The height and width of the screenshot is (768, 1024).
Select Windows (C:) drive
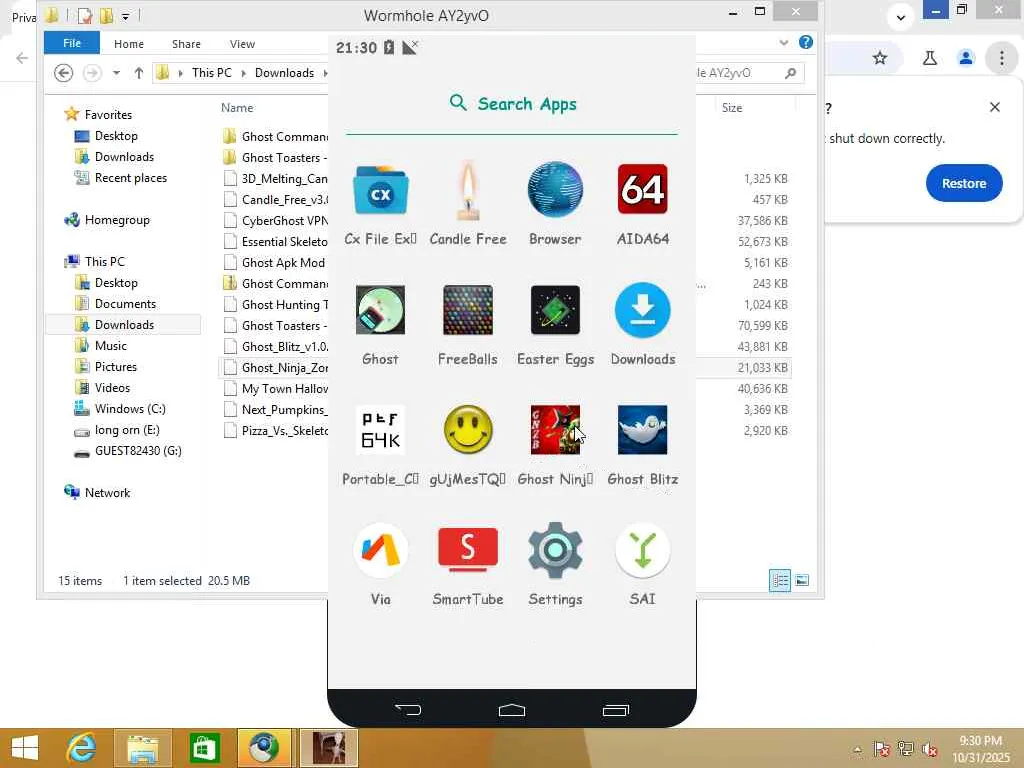[129, 409]
